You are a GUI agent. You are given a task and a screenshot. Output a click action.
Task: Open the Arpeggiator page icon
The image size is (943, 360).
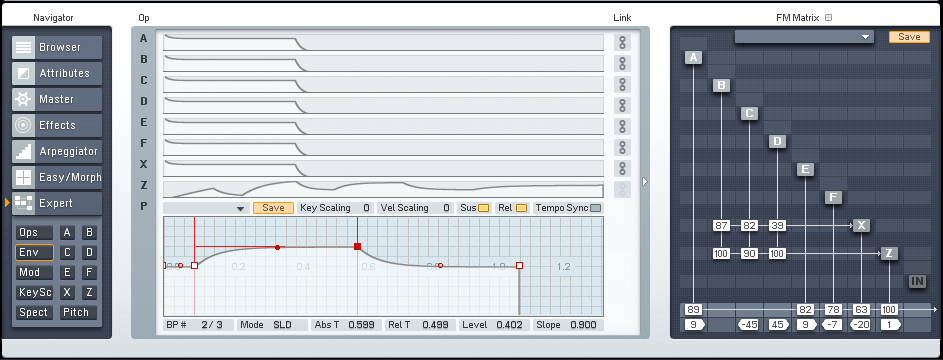click(x=23, y=151)
